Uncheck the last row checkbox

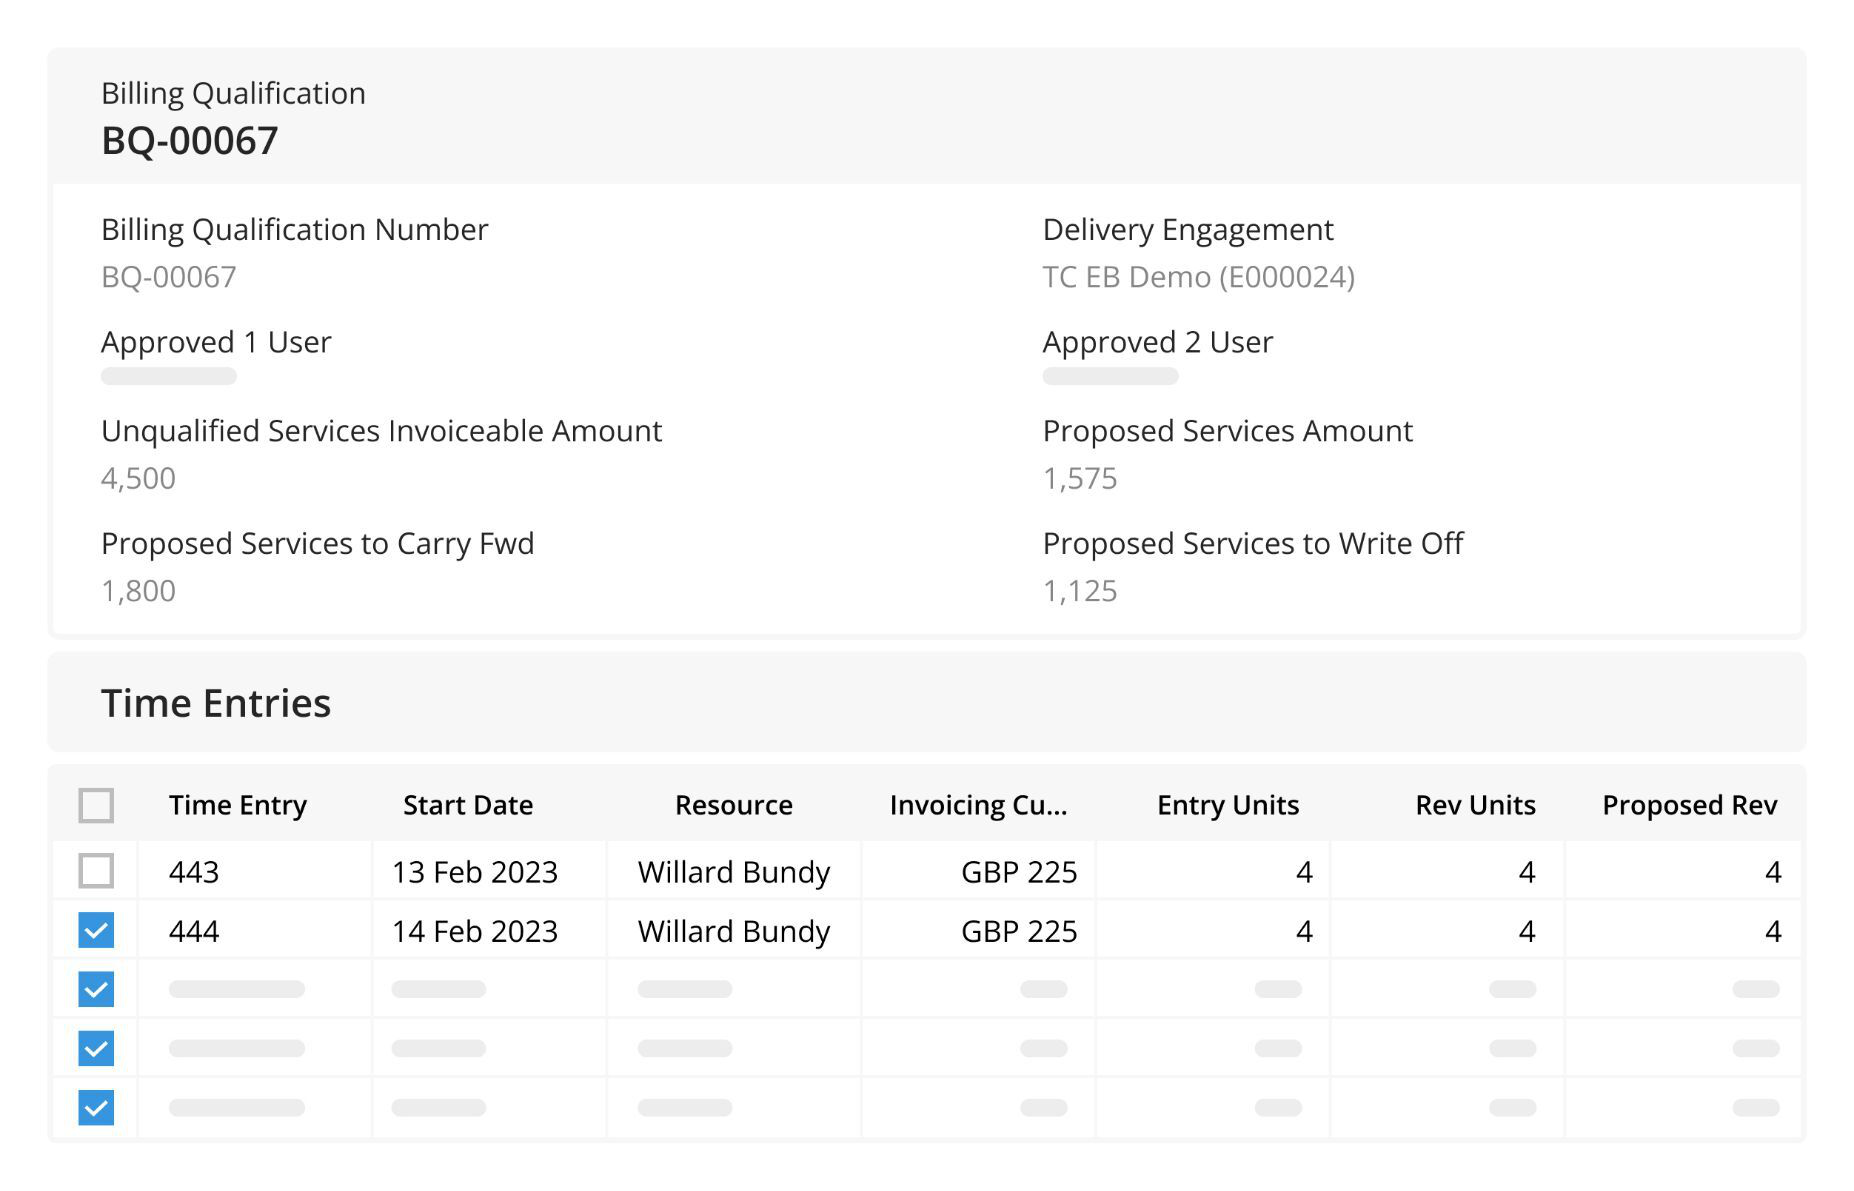96,1107
